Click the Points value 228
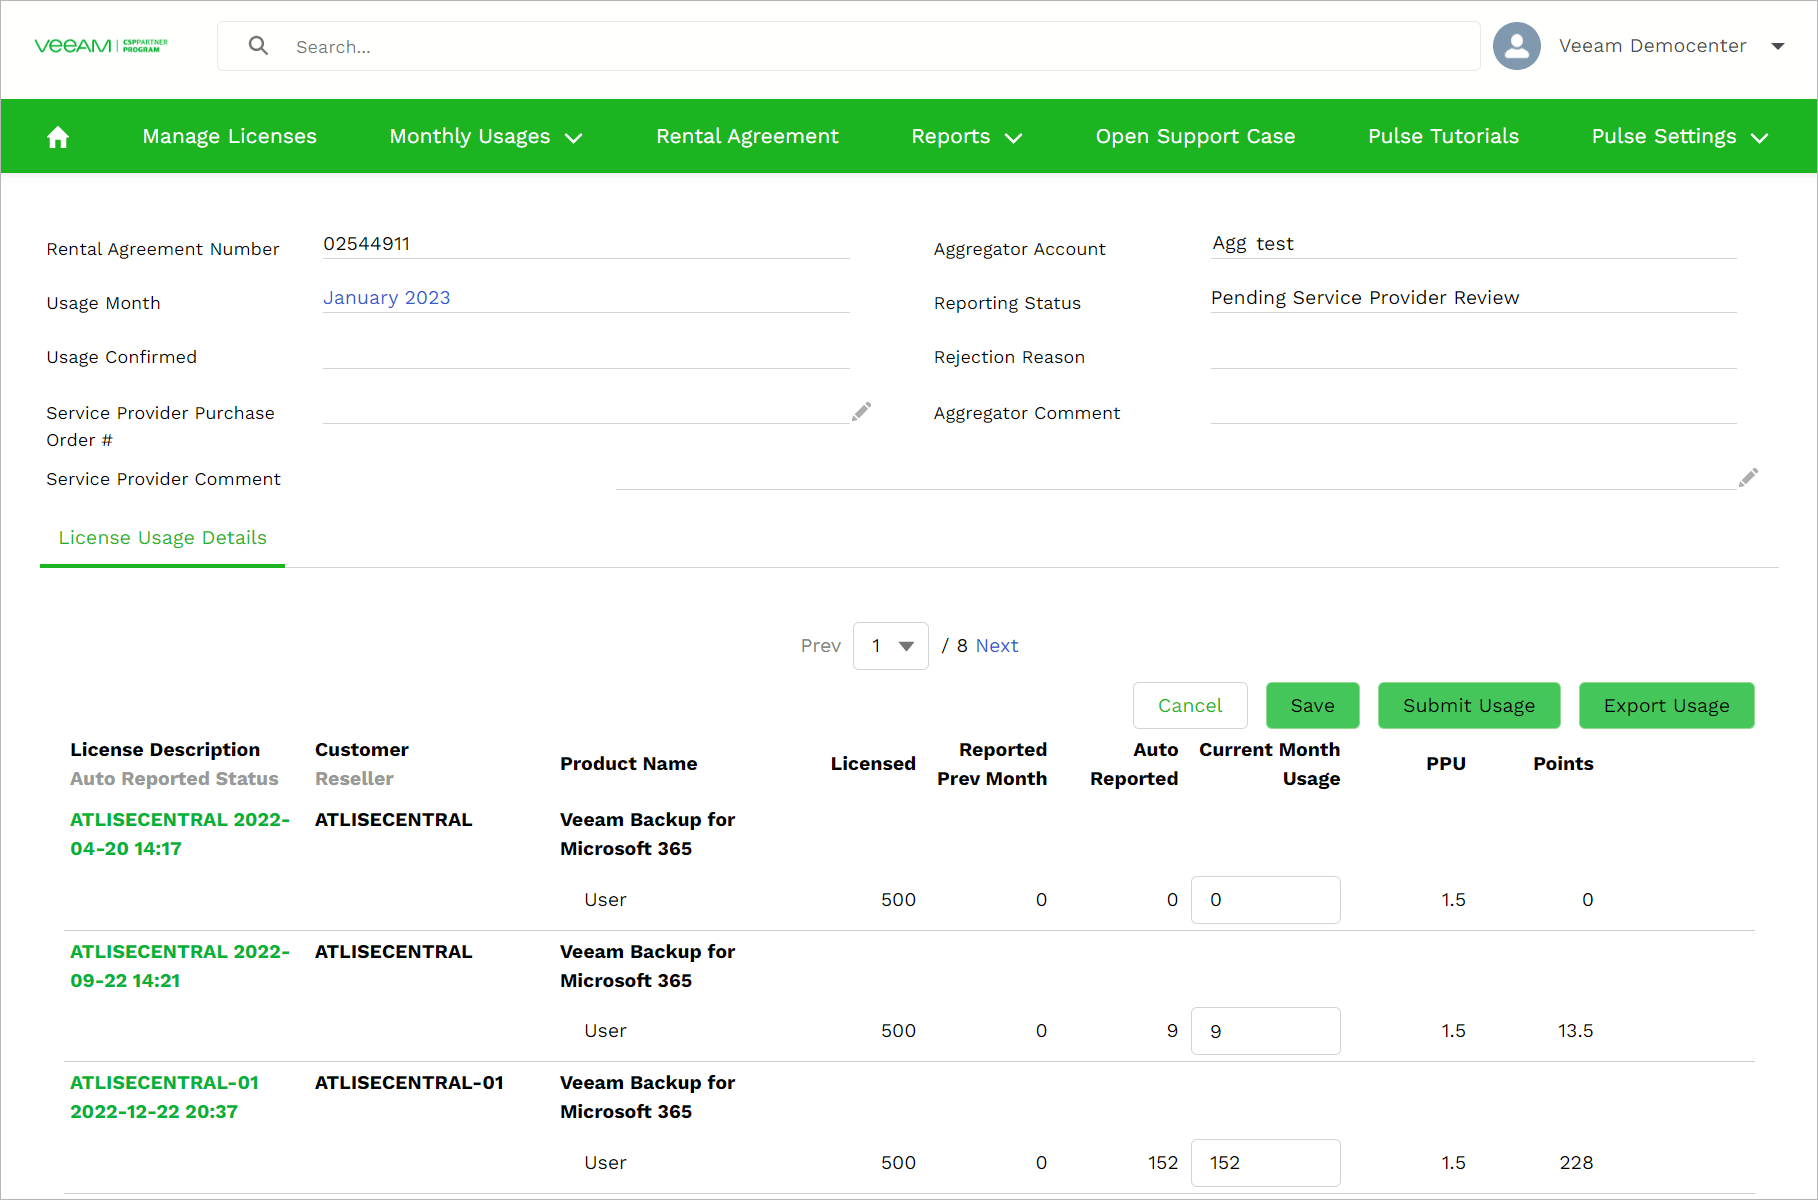Viewport: 1818px width, 1200px height. pyautogui.click(x=1576, y=1163)
